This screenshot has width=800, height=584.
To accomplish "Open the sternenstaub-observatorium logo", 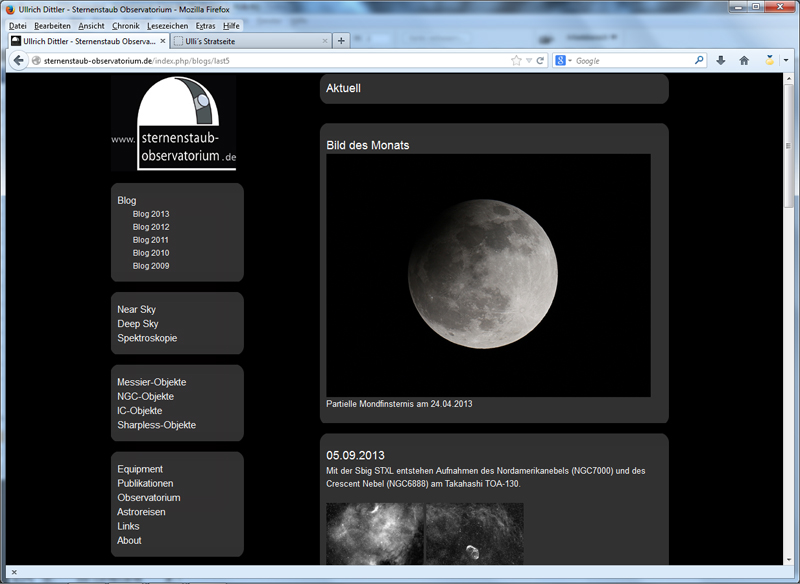I will pos(173,122).
